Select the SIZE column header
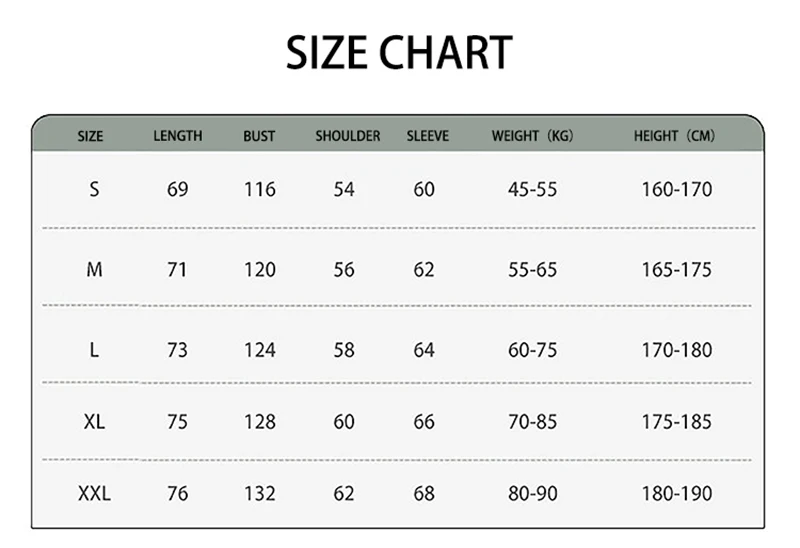The width and height of the screenshot is (800, 548). 90,136
